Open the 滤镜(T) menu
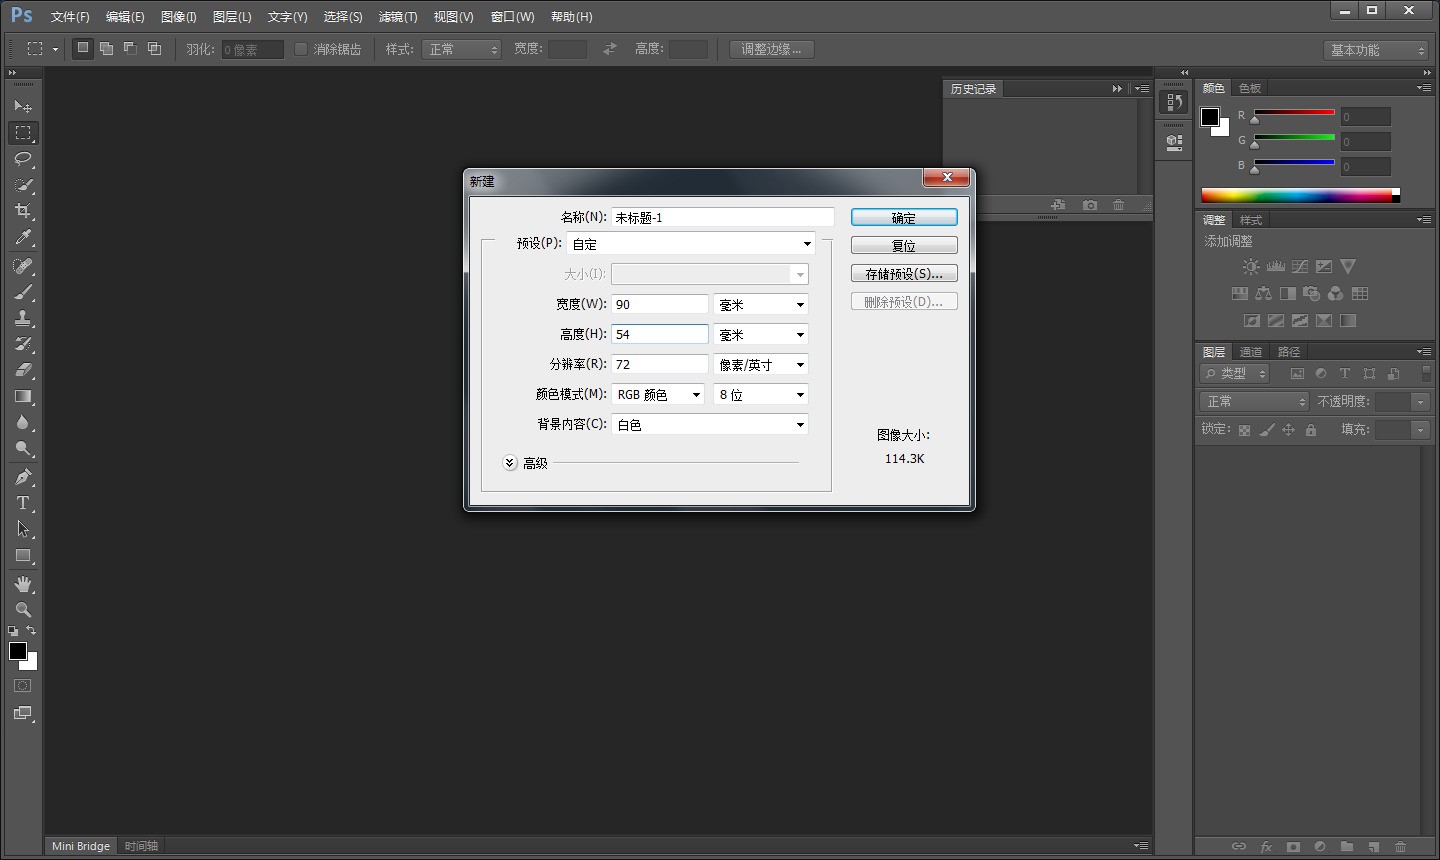This screenshot has height=860, width=1440. coord(397,17)
